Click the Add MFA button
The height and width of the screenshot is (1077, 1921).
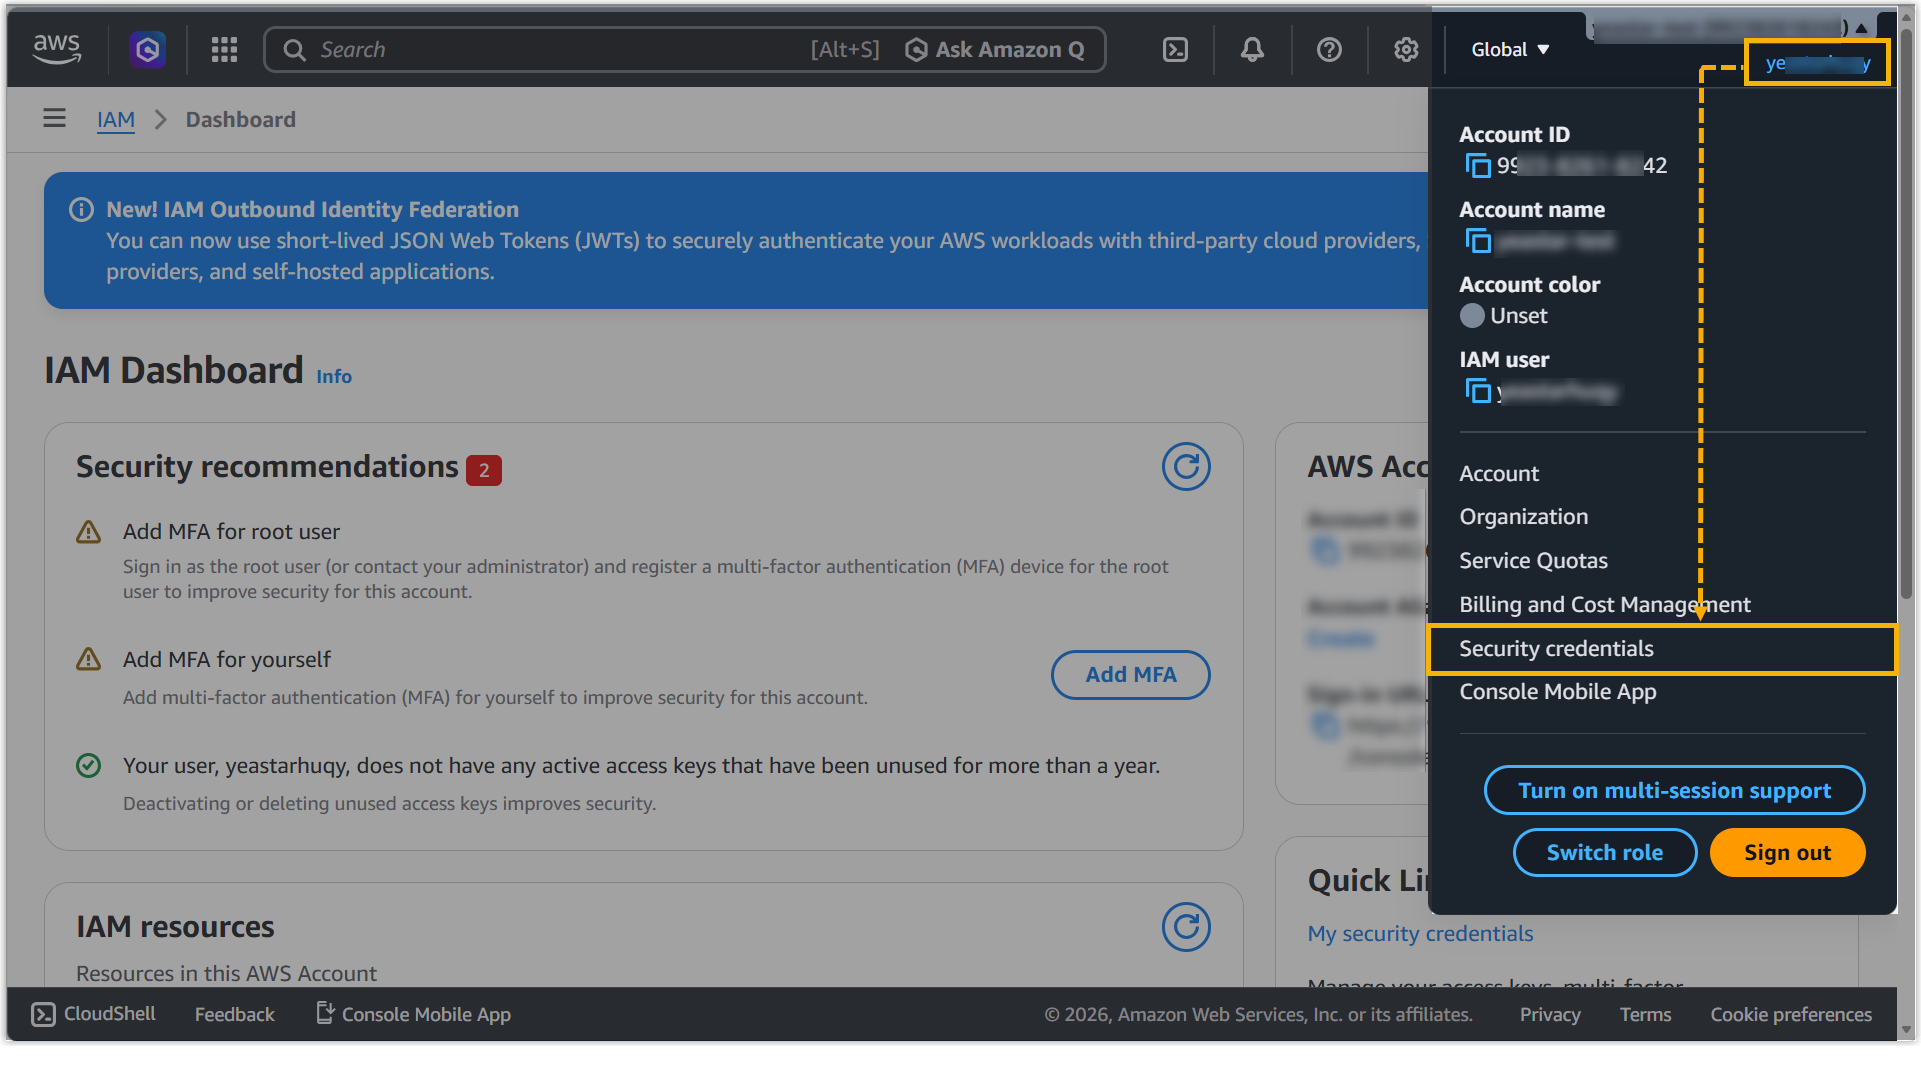[x=1131, y=675]
